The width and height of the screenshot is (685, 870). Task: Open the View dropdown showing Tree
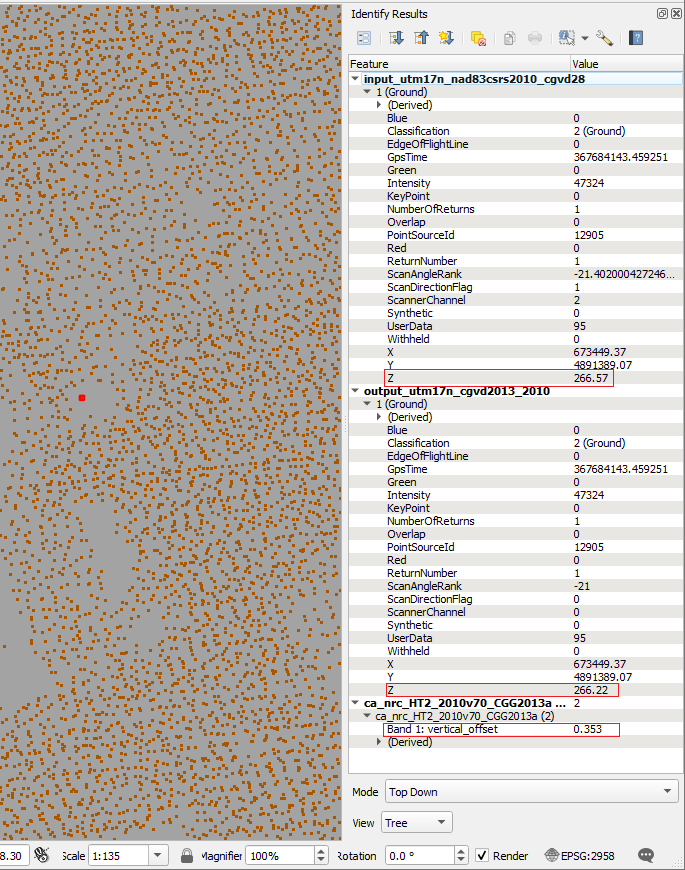point(416,823)
